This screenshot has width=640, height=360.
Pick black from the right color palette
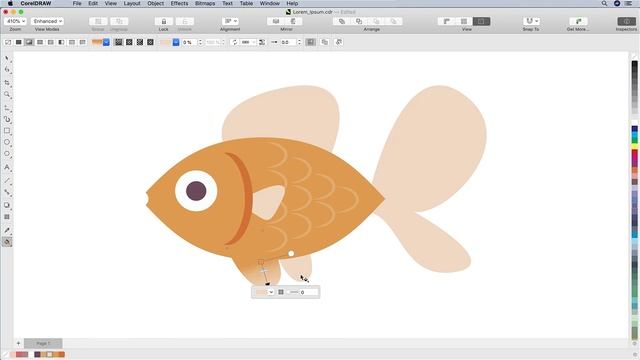pyautogui.click(x=635, y=64)
